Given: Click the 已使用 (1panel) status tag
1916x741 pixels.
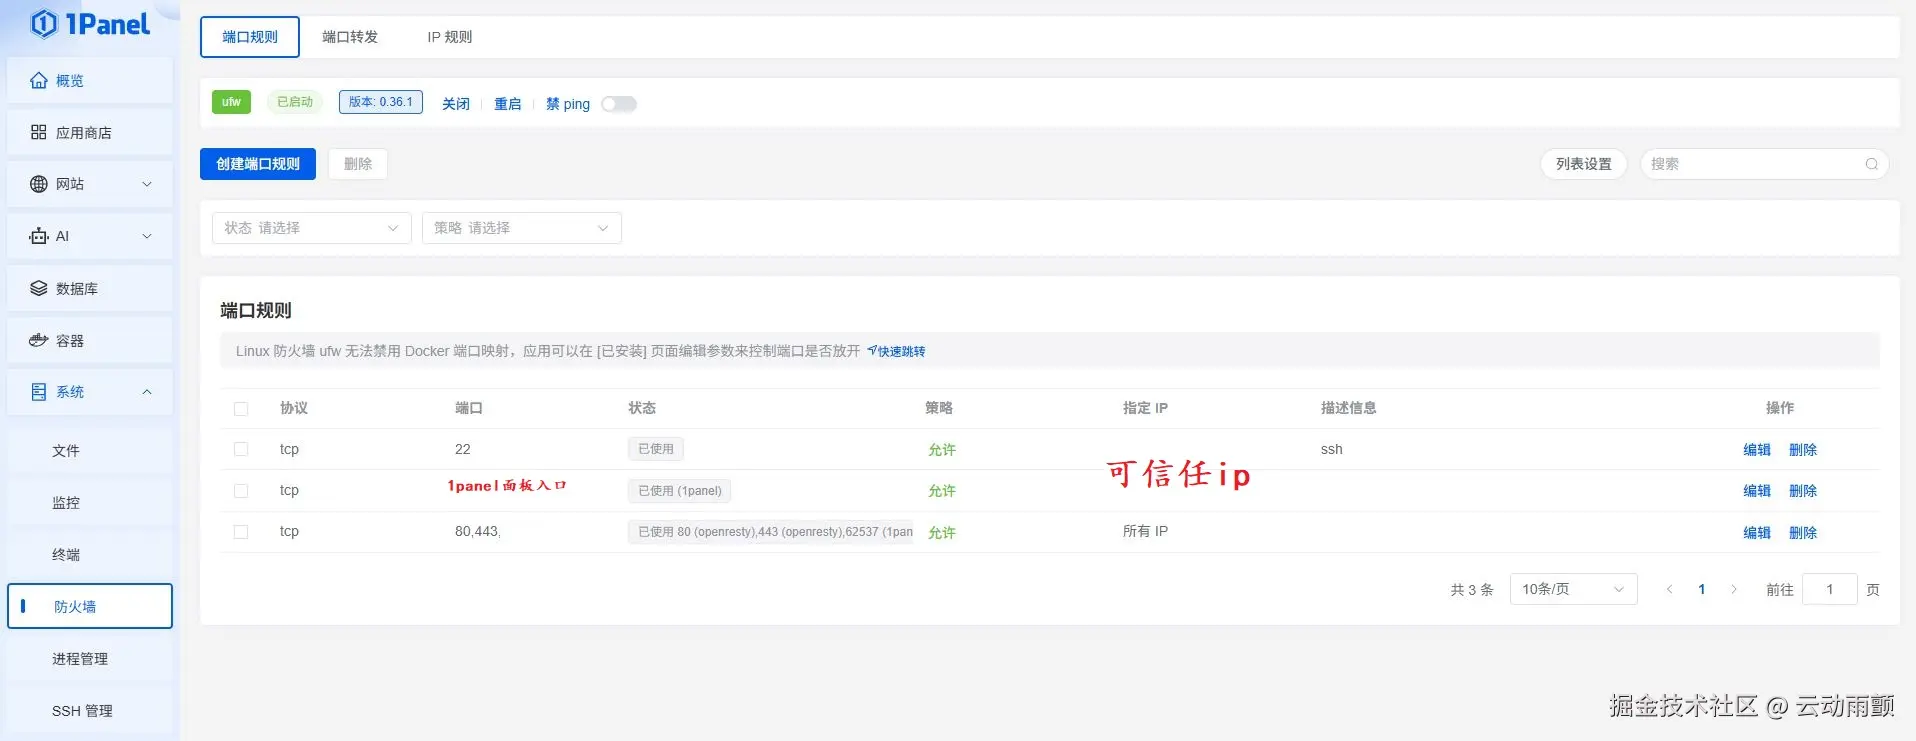Looking at the screenshot, I should click(x=680, y=491).
